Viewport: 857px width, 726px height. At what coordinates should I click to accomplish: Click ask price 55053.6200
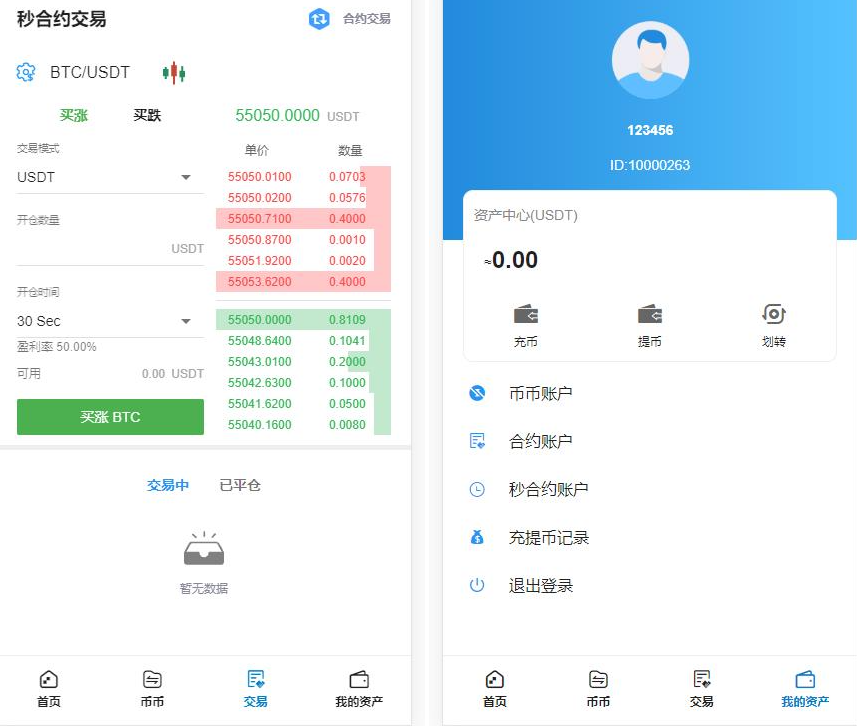tap(259, 282)
